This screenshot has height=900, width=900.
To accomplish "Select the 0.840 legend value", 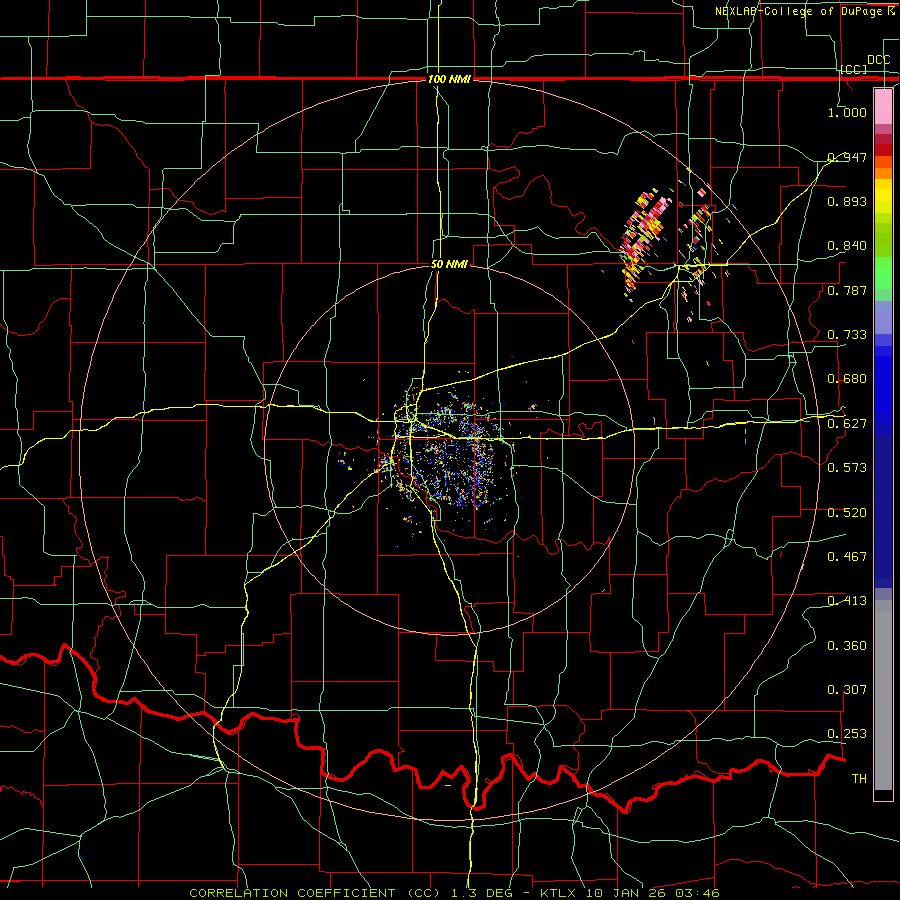I will [x=847, y=246].
